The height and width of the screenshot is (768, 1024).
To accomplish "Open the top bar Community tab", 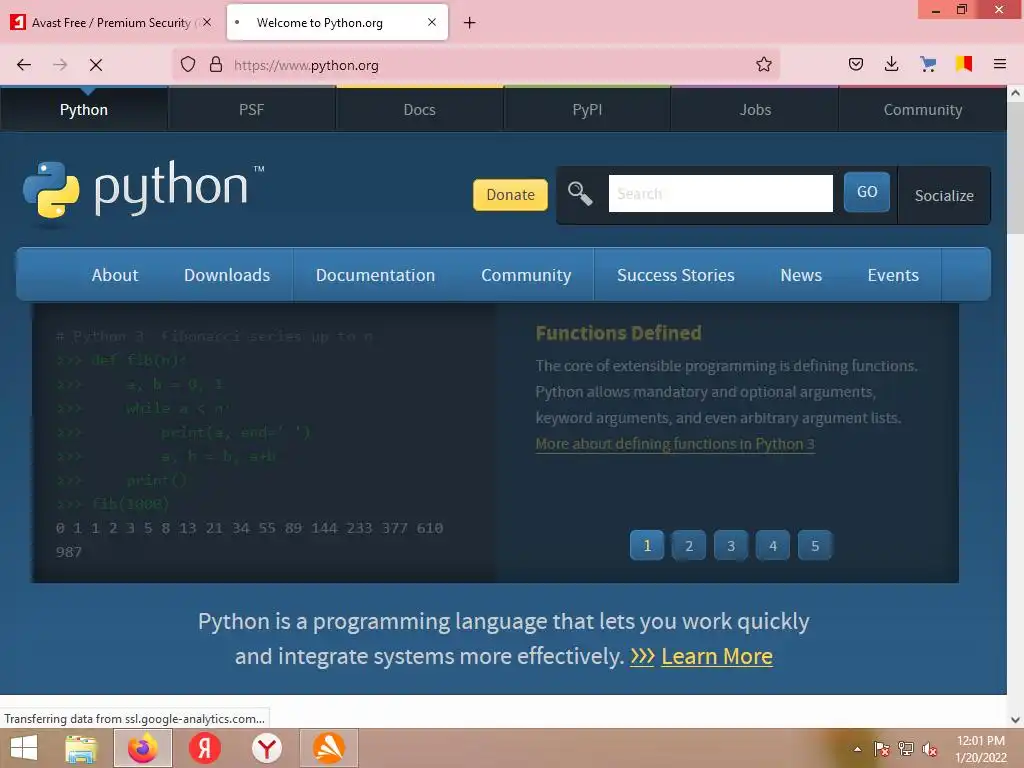I will [923, 110].
